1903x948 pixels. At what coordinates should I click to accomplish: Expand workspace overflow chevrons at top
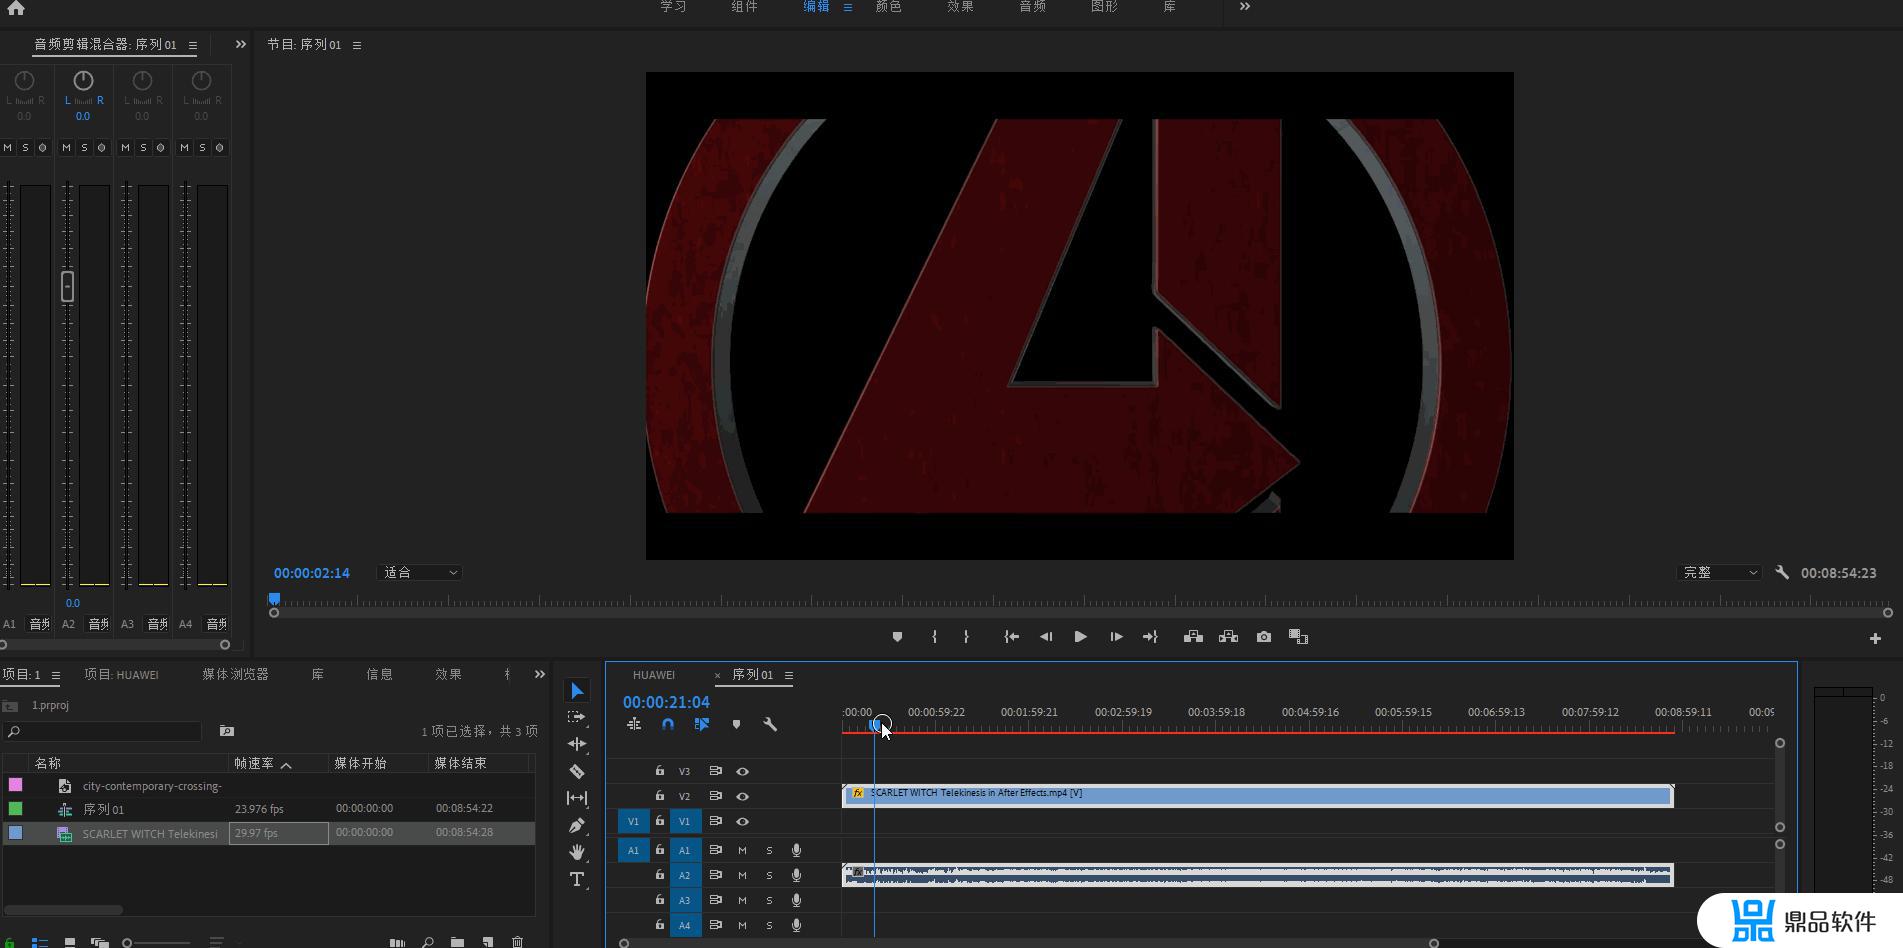coord(1245,6)
